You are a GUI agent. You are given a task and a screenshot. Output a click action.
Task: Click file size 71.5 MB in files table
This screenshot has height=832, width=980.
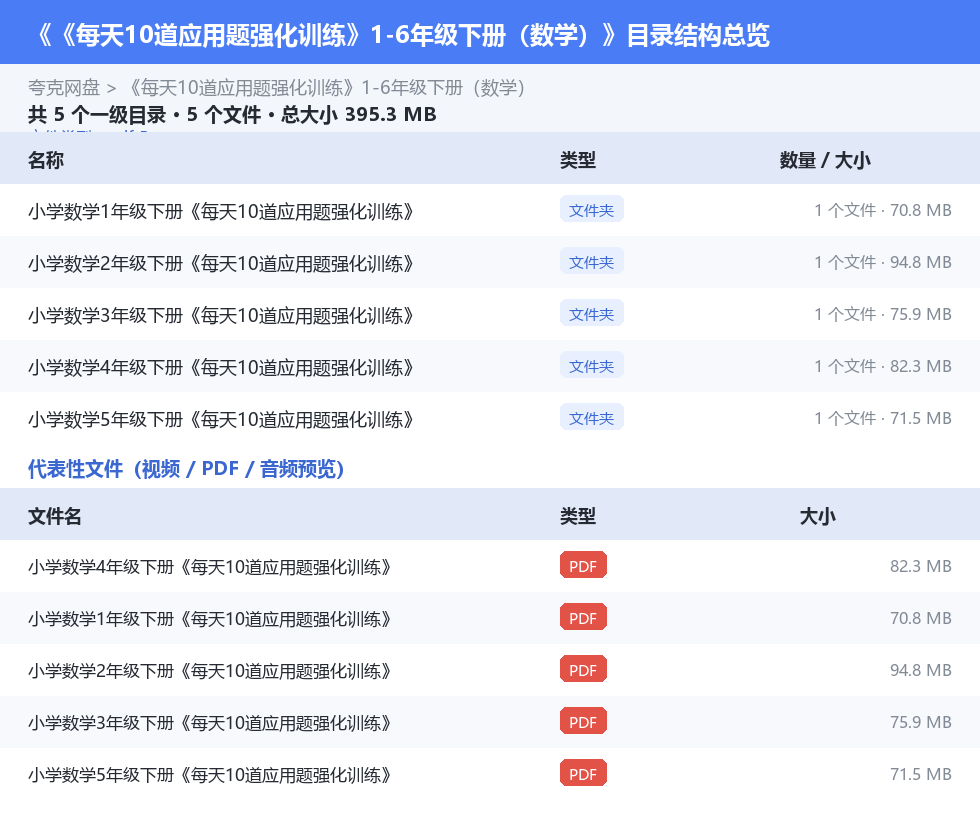point(921,773)
